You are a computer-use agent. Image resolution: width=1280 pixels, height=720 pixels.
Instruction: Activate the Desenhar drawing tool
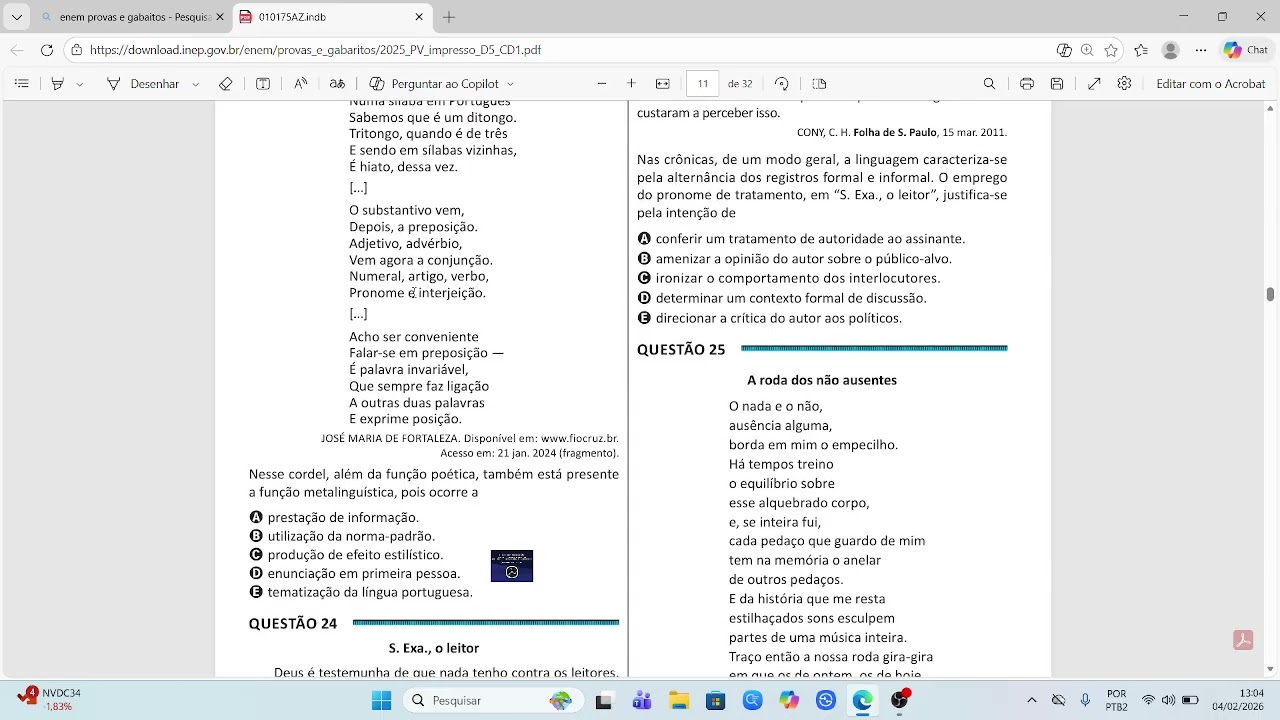(142, 84)
